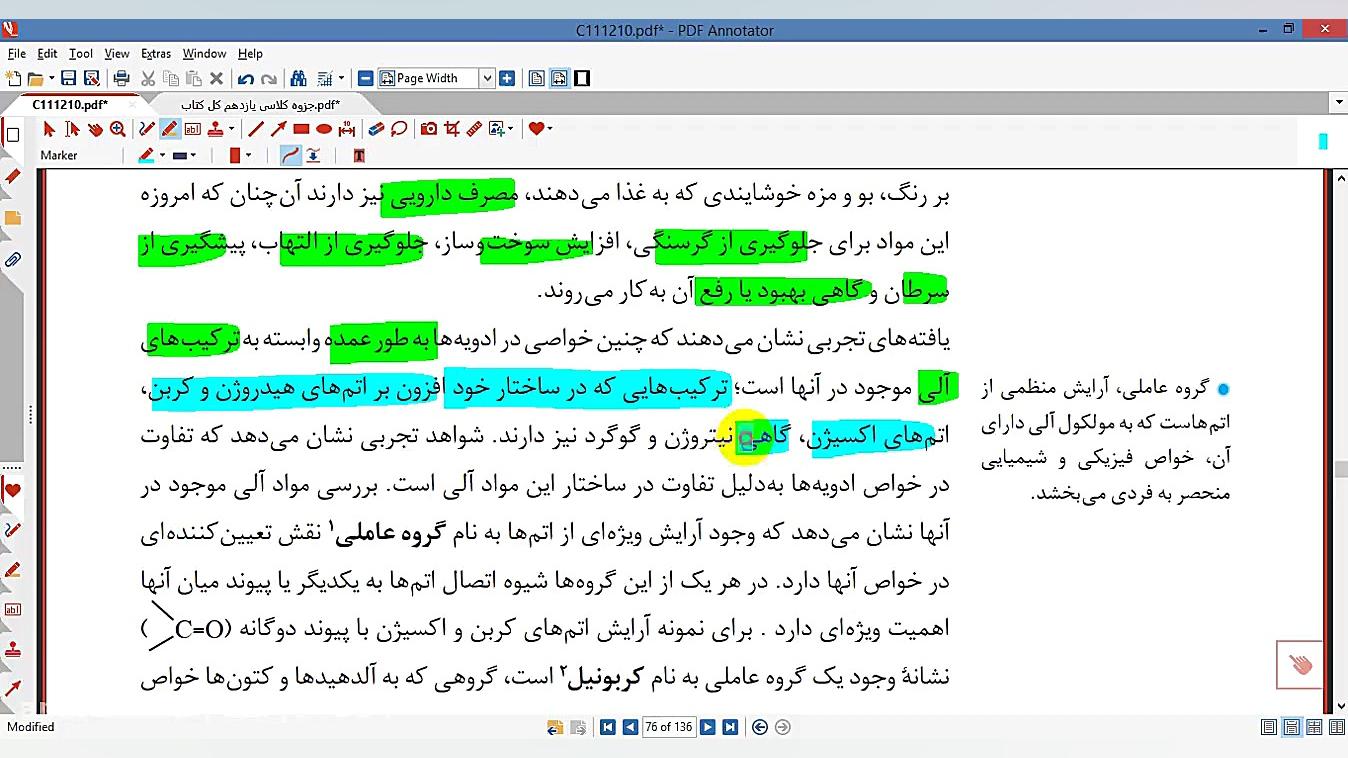
Task: Switch to the C111210.pdf tab
Action: pyautogui.click(x=70, y=104)
